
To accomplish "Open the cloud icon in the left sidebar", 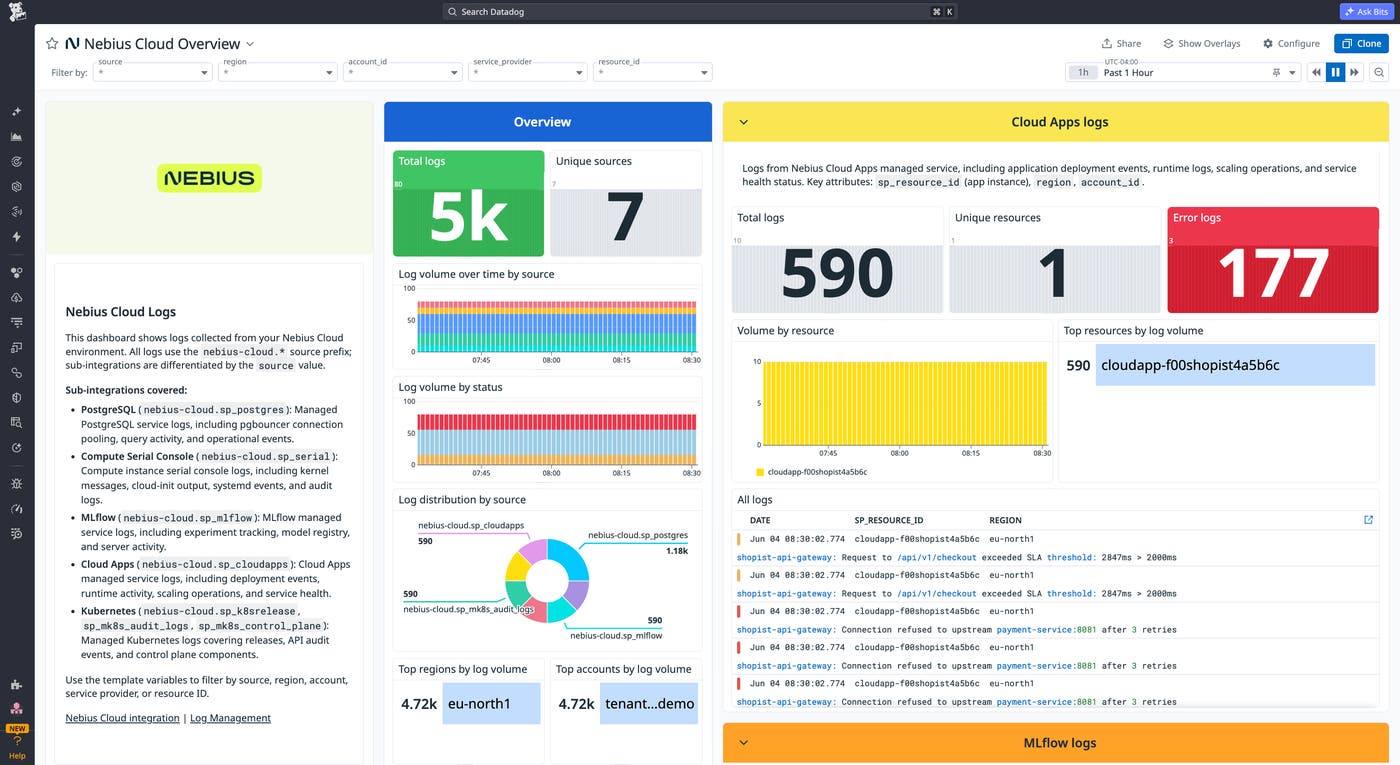I will 17,298.
